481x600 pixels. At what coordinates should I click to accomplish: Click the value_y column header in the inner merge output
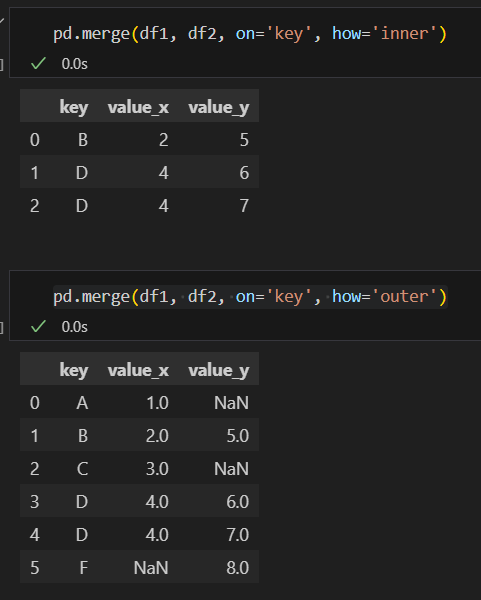coord(218,107)
